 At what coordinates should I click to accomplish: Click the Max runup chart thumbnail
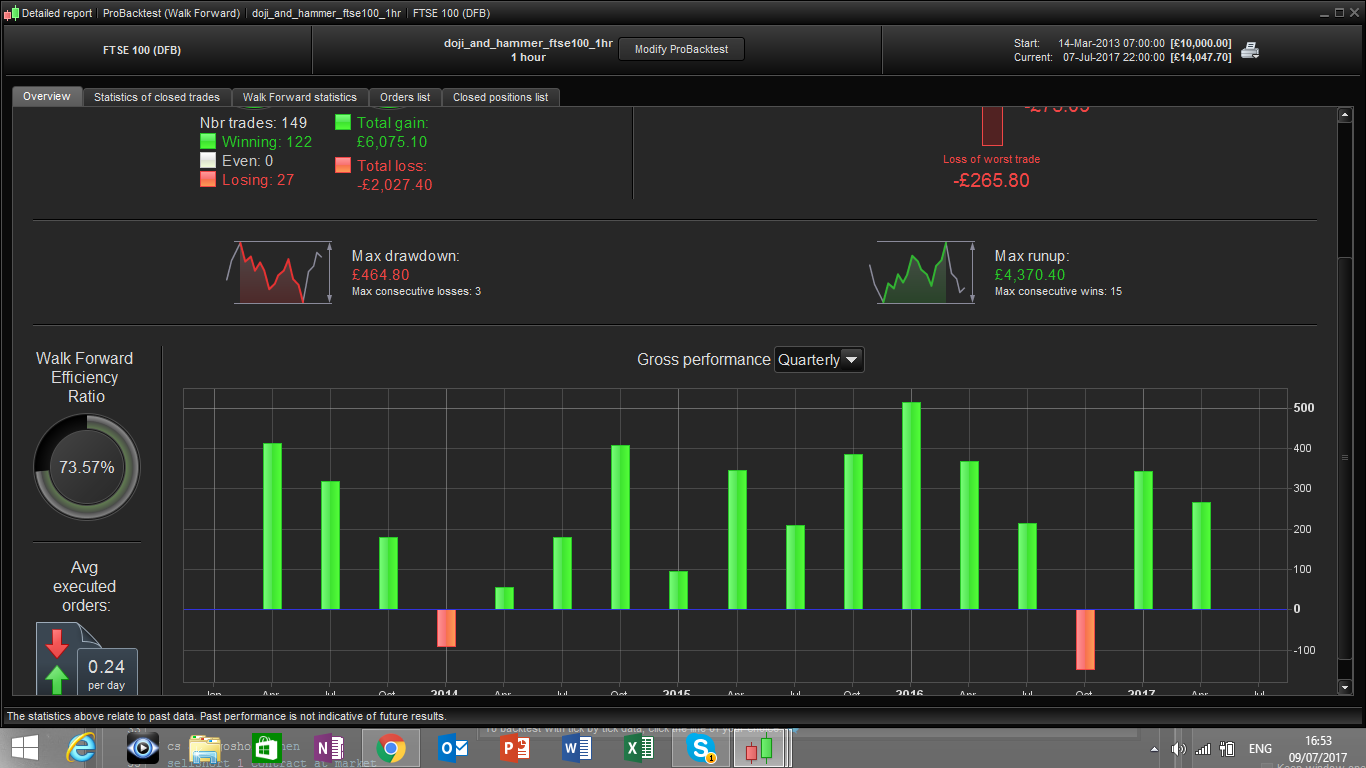(921, 272)
